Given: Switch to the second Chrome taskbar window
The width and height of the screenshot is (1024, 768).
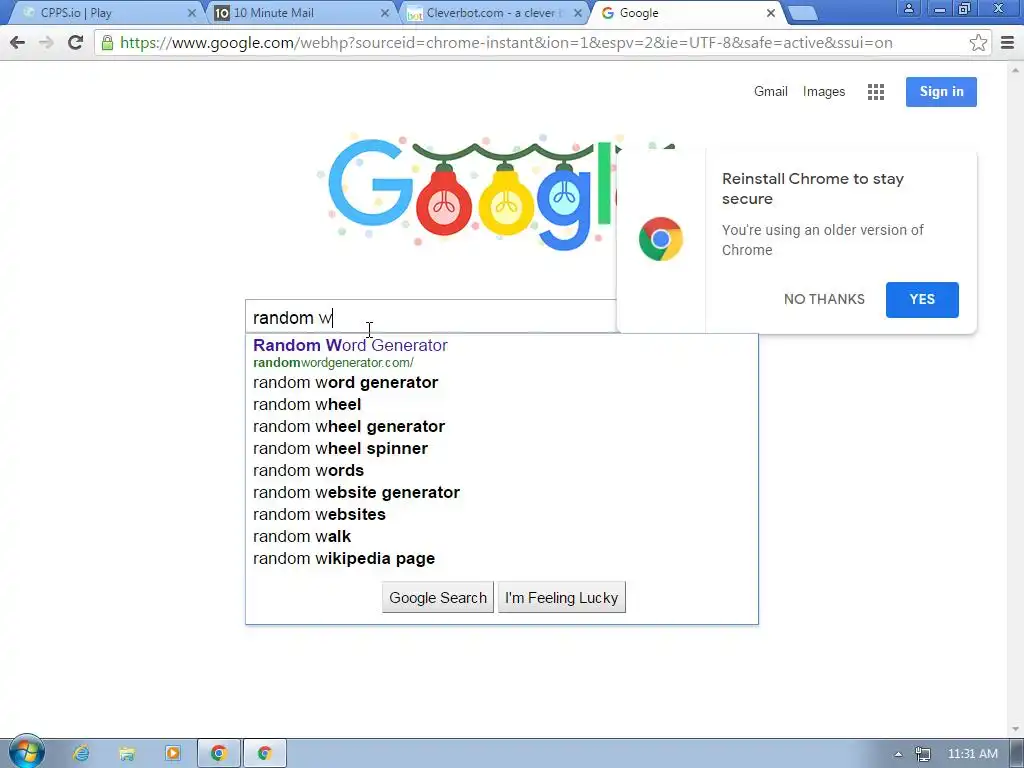Looking at the screenshot, I should pyautogui.click(x=264, y=753).
